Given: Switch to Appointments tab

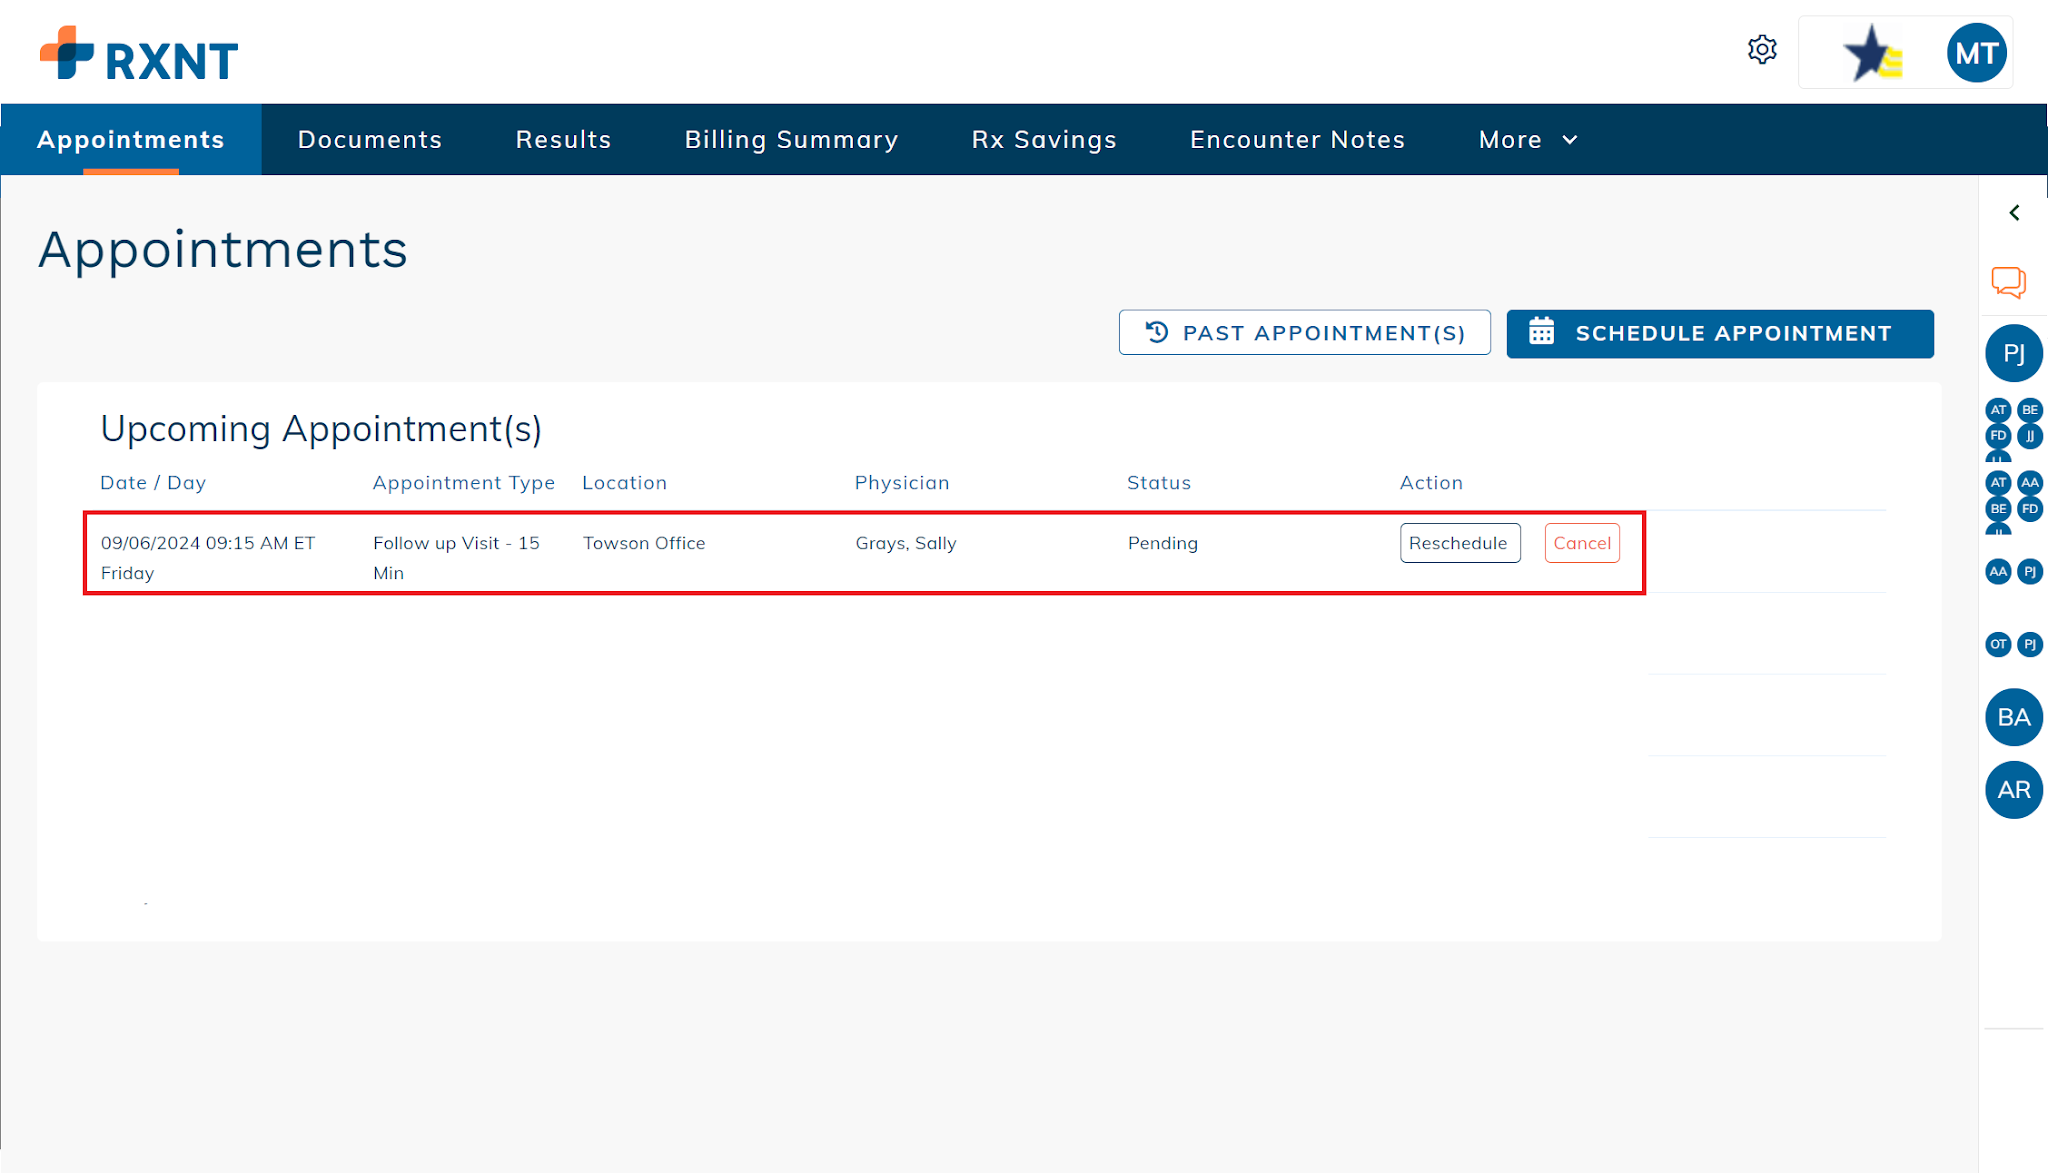Looking at the screenshot, I should [x=131, y=140].
